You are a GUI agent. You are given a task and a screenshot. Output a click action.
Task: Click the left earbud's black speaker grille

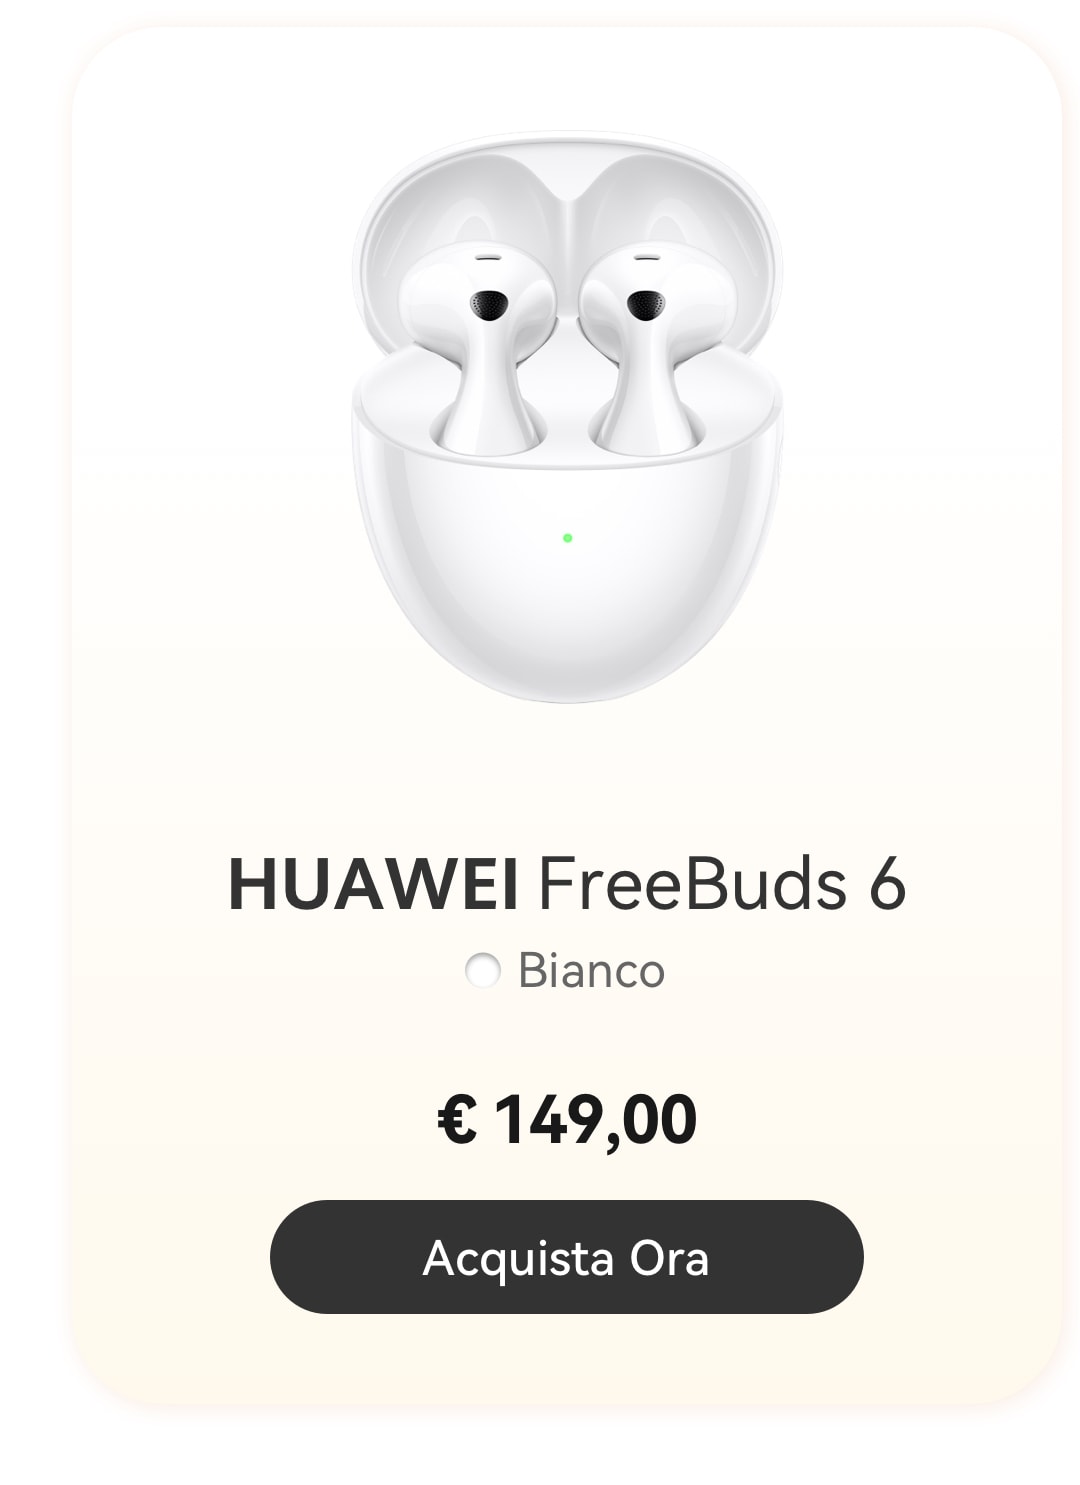coord(489,305)
